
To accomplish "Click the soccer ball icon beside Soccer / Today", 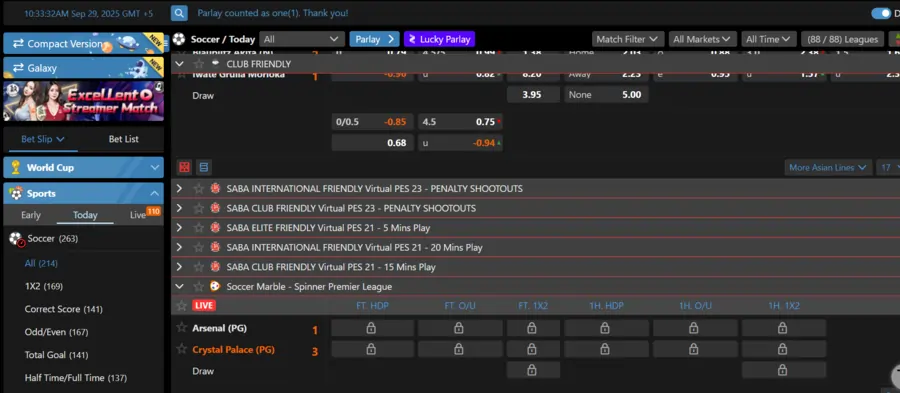I will click(179, 39).
